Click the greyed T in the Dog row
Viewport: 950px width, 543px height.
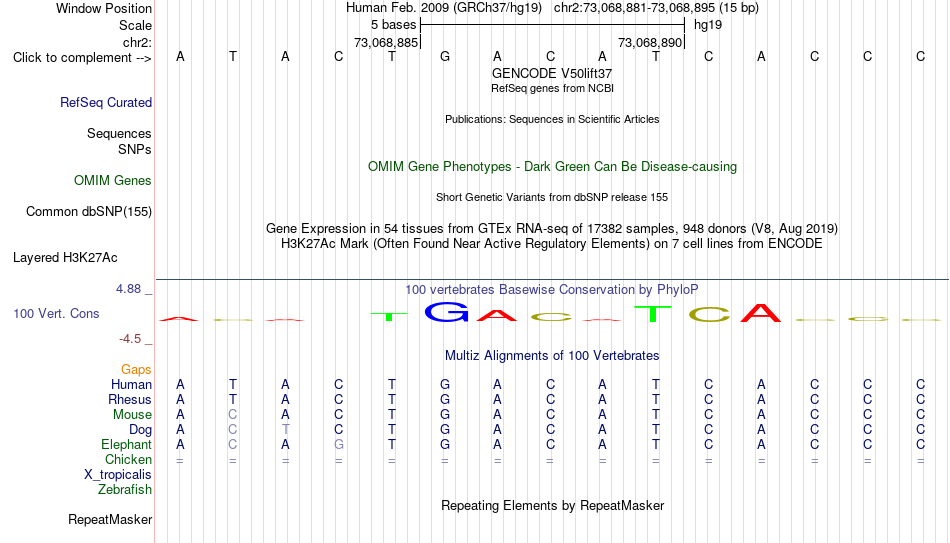[285, 430]
